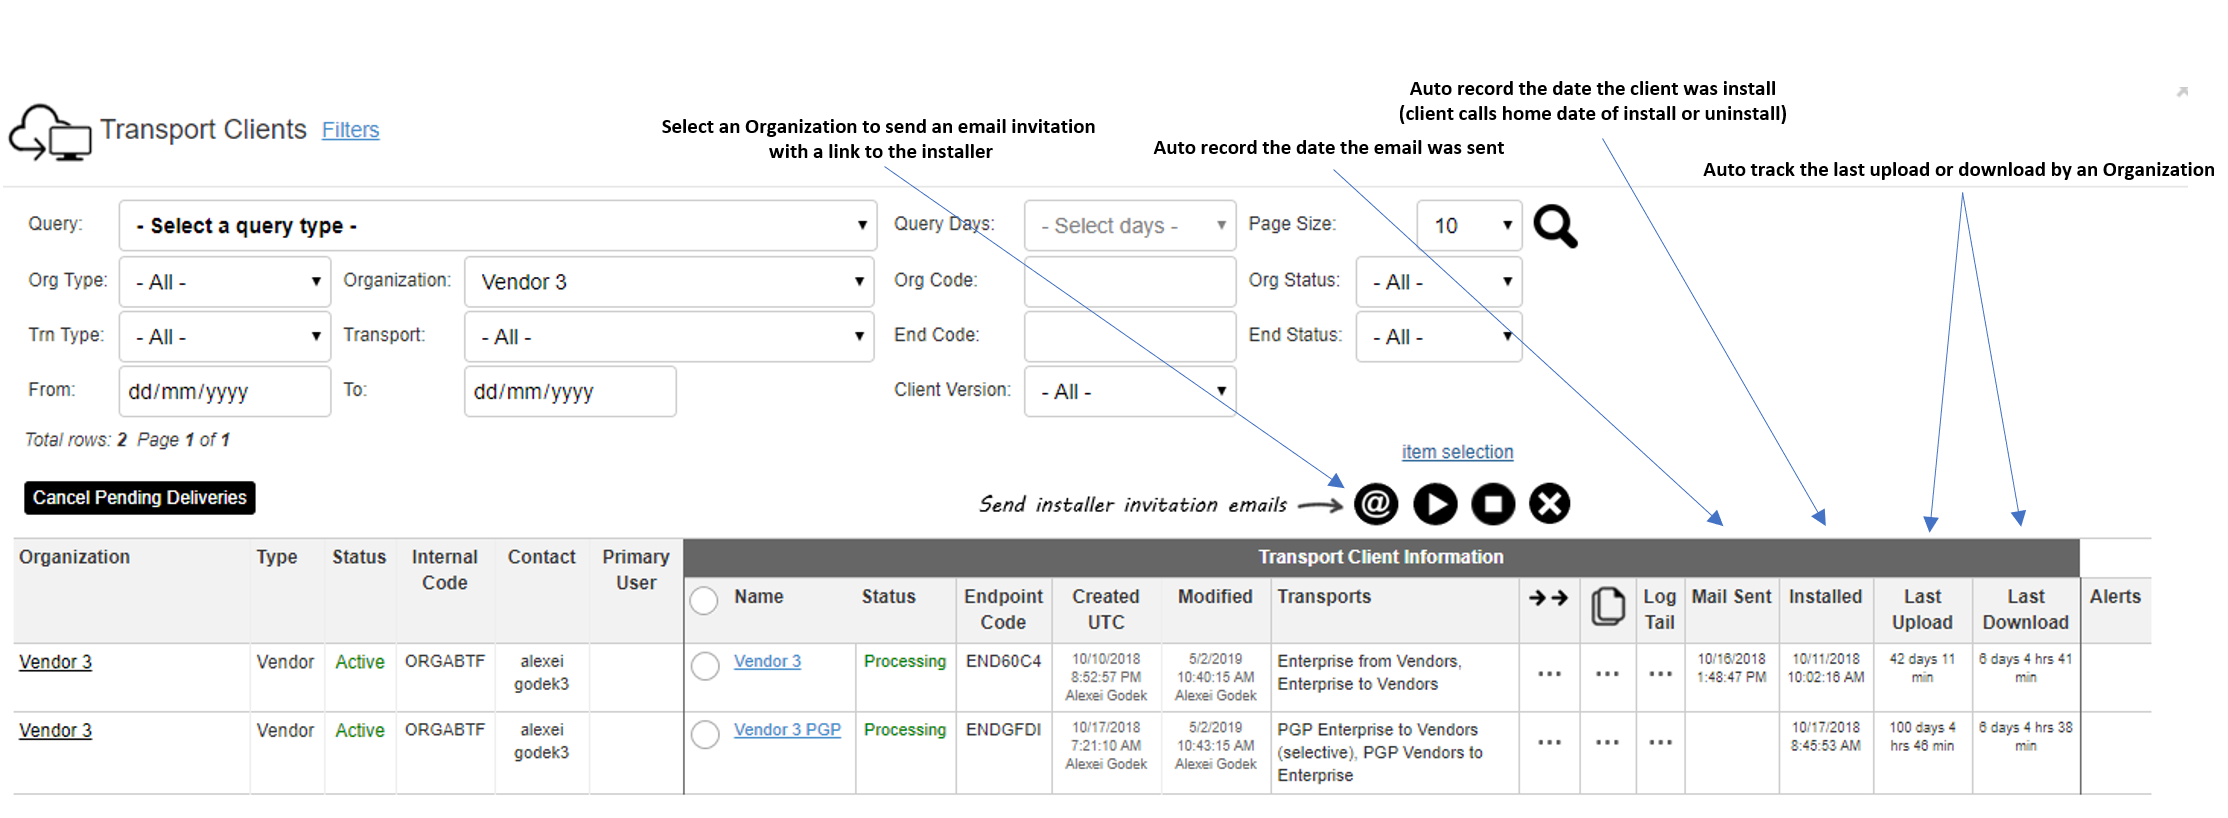Open the Page Size dropdown
Screen dimensions: 2228x818
1468,226
